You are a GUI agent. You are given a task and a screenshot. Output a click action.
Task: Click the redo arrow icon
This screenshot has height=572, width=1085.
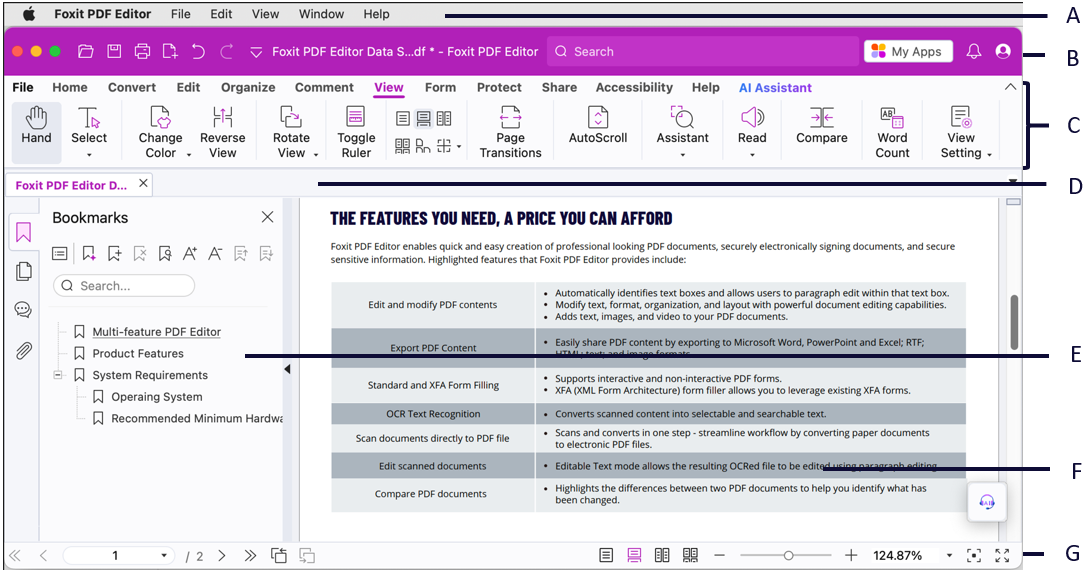pos(226,51)
